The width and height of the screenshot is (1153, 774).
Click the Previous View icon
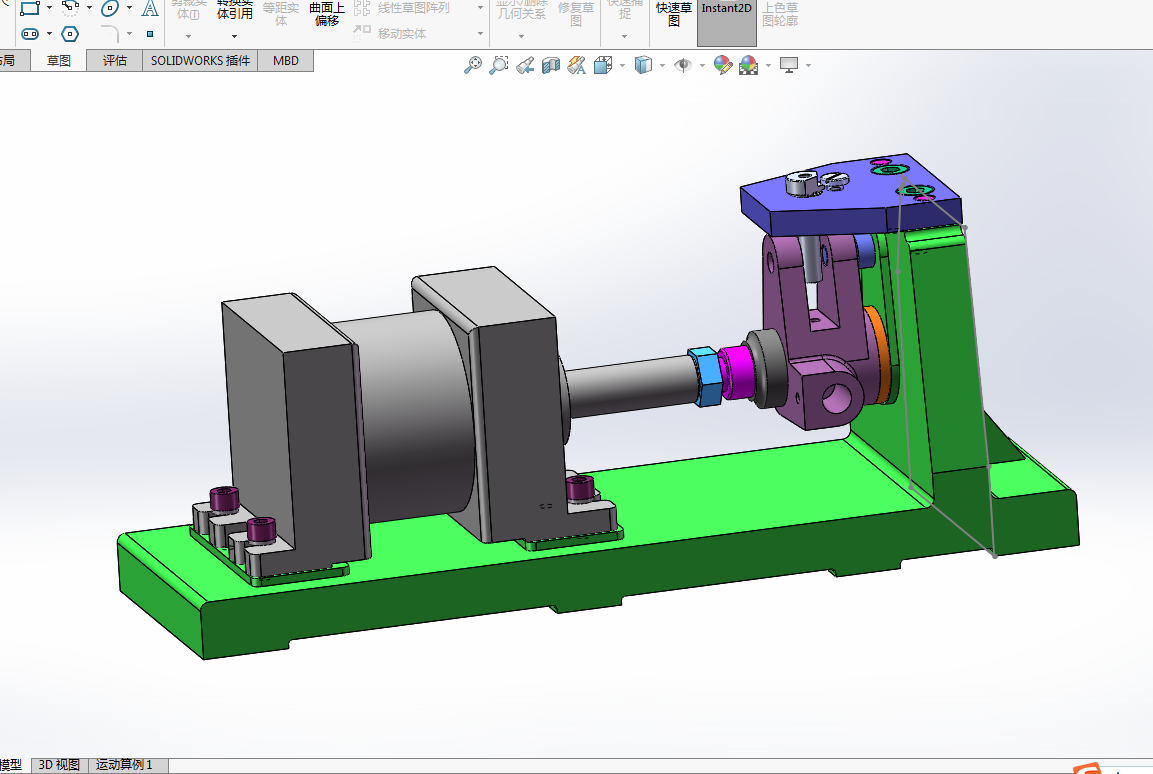[525, 66]
